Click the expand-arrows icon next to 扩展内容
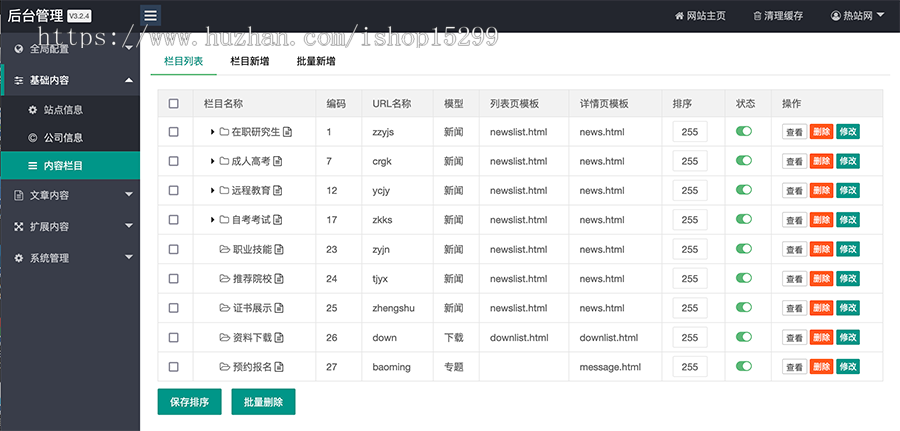The height and width of the screenshot is (431, 900). click(x=19, y=227)
